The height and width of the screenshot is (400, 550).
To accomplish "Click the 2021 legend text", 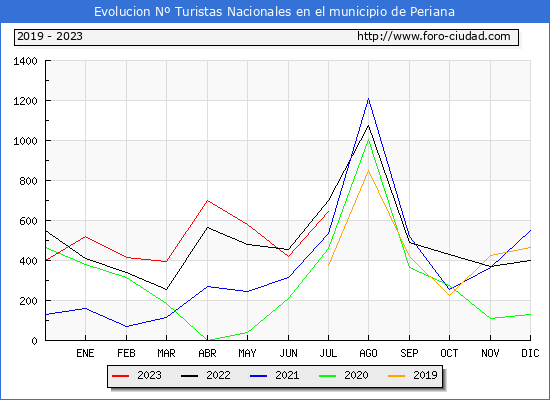I will (287, 375).
